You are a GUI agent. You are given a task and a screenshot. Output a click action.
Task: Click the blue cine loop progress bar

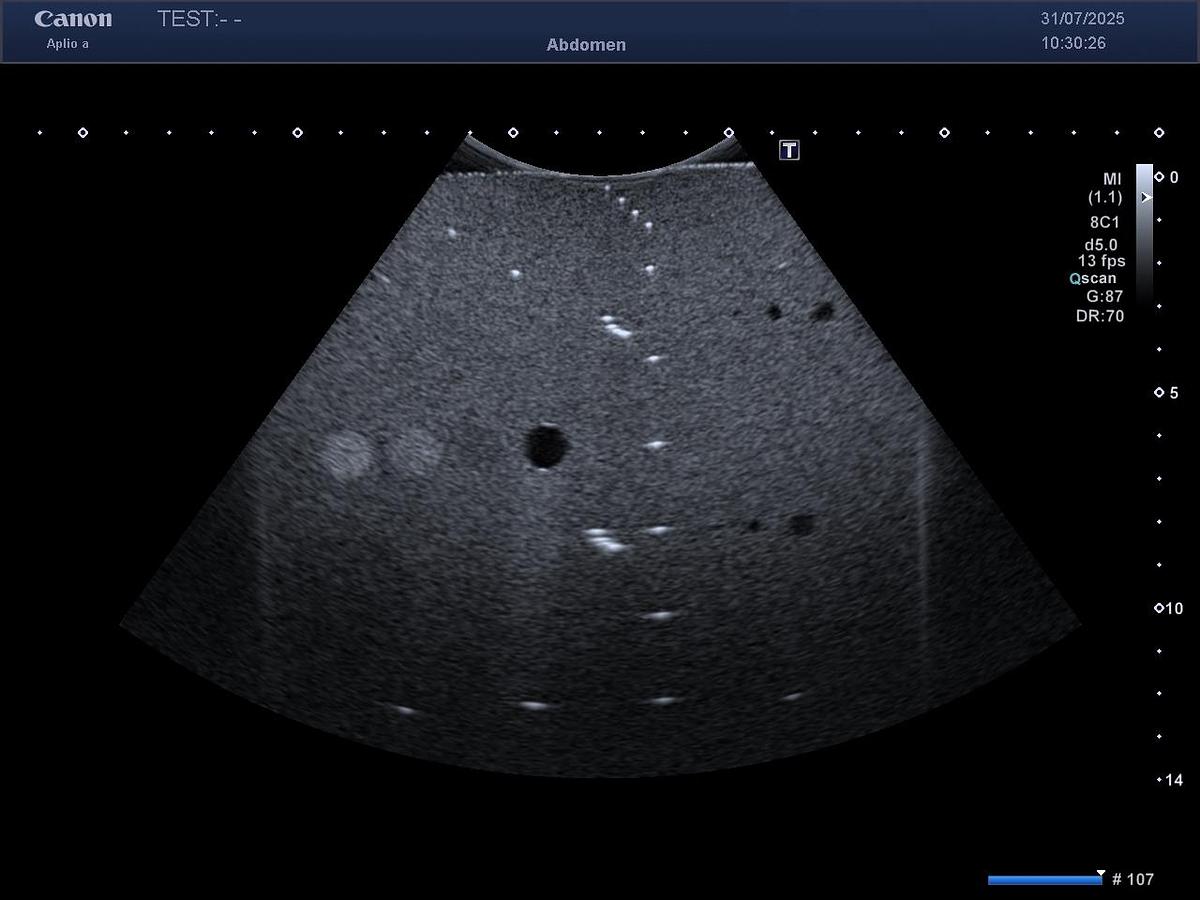click(1043, 880)
